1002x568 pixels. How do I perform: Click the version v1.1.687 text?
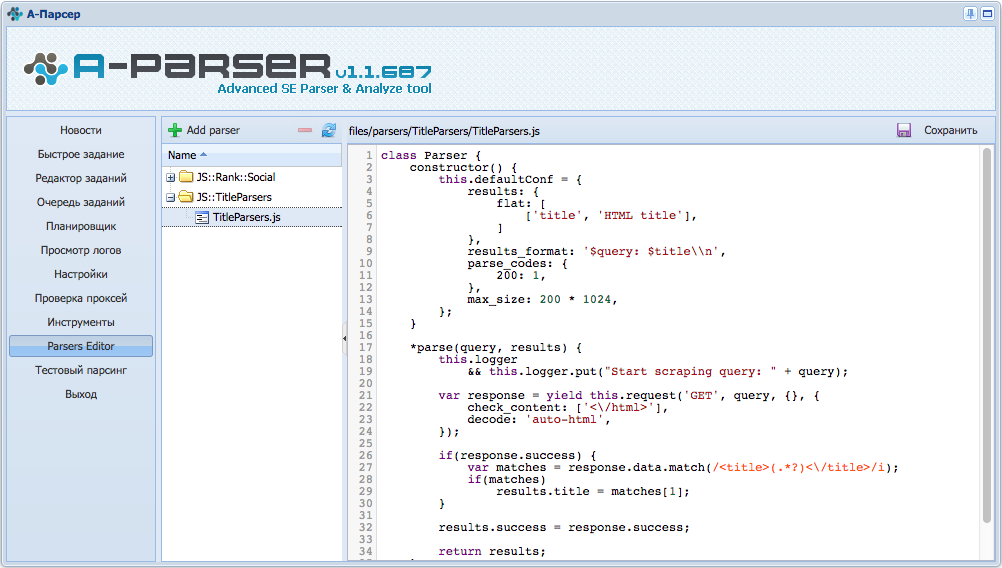383,72
